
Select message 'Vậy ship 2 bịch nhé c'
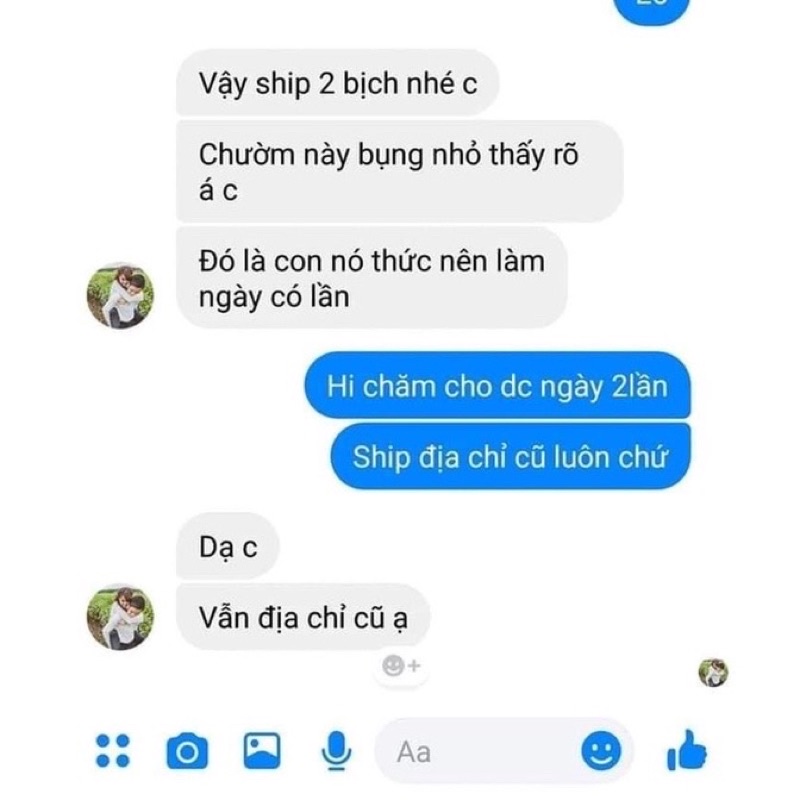(337, 83)
